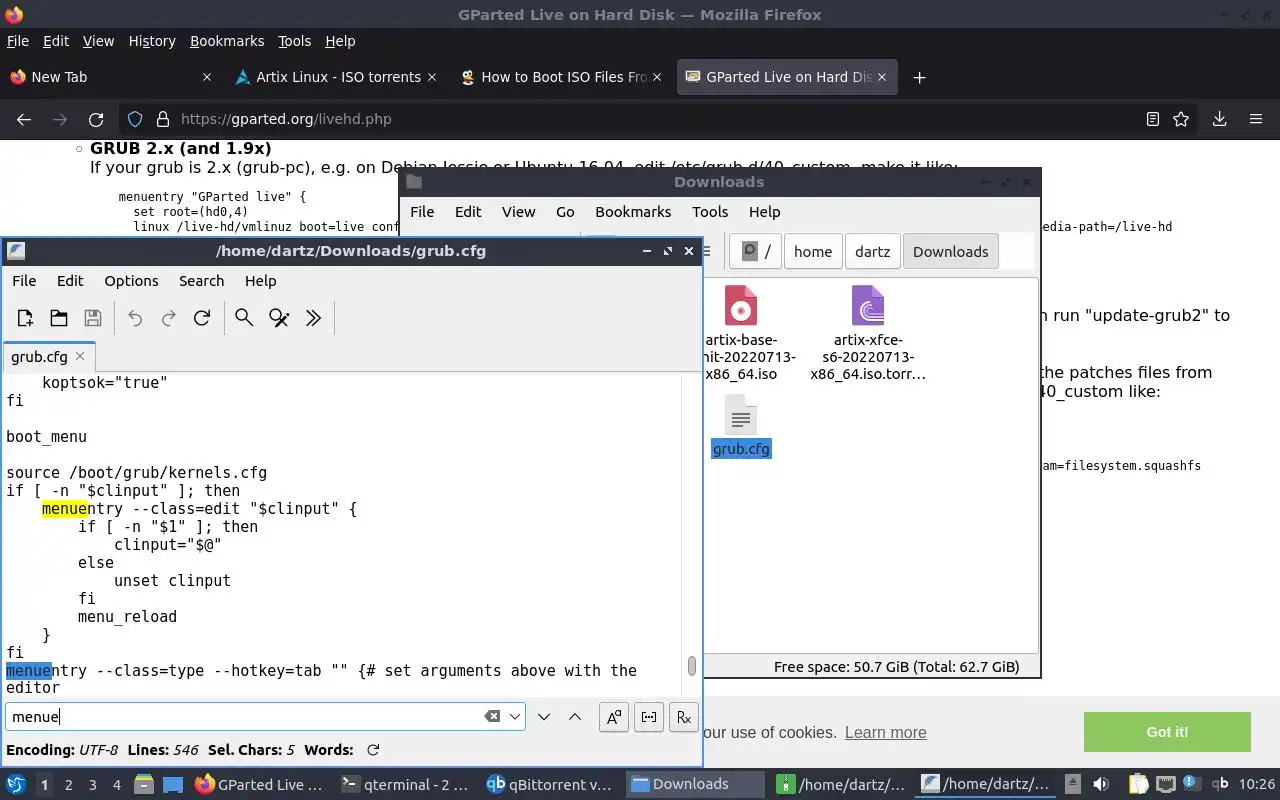Open the editor's Options menu

[131, 281]
